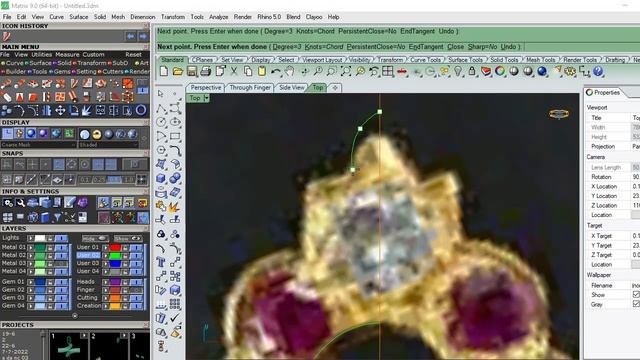Click the Cut scissors icon
Image resolution: width=640 pixels, height=360 pixels.
point(234,71)
